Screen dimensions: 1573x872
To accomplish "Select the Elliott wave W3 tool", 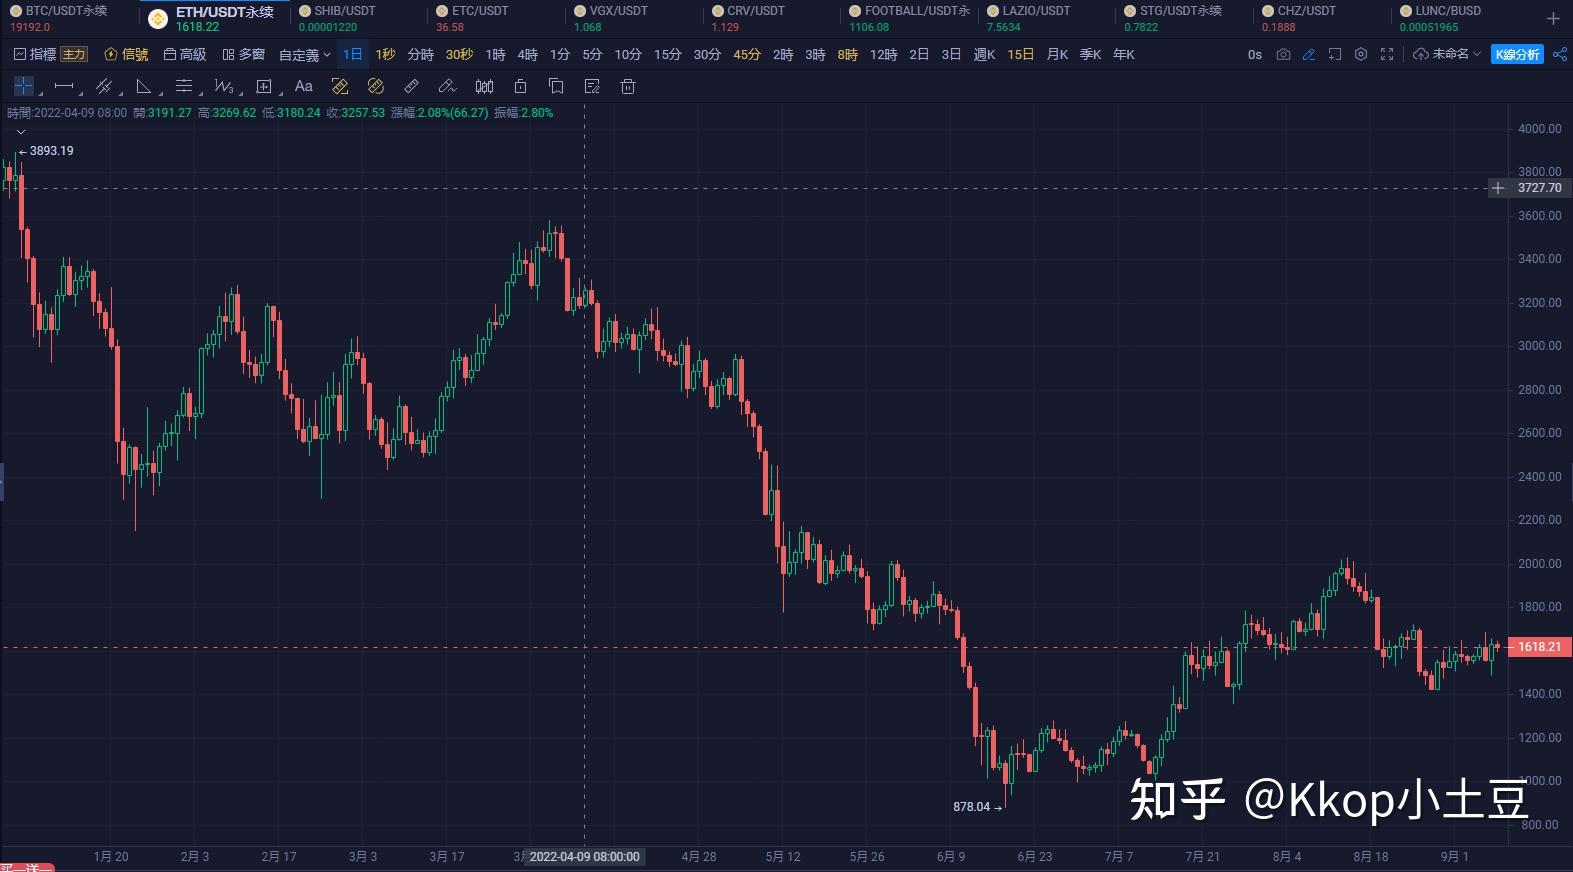I will coord(224,86).
